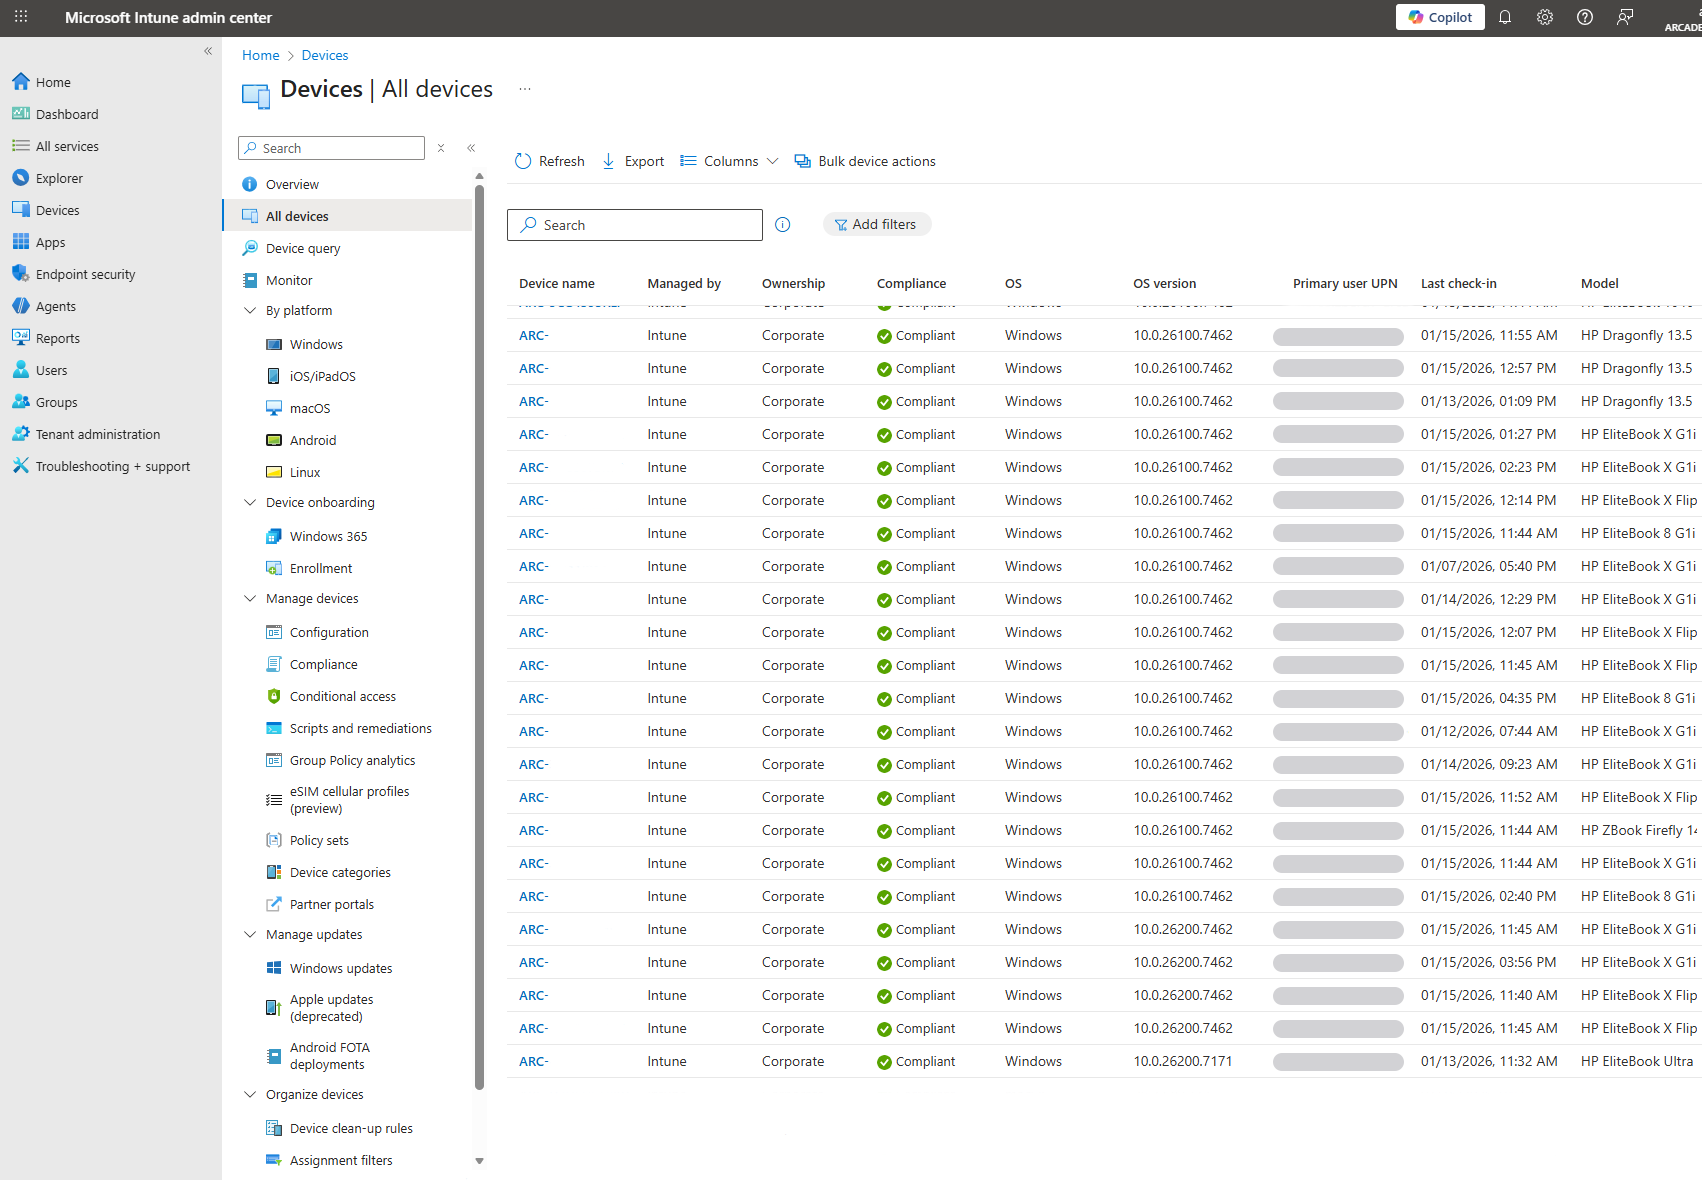
Task: Export the device list
Action: coord(632,161)
